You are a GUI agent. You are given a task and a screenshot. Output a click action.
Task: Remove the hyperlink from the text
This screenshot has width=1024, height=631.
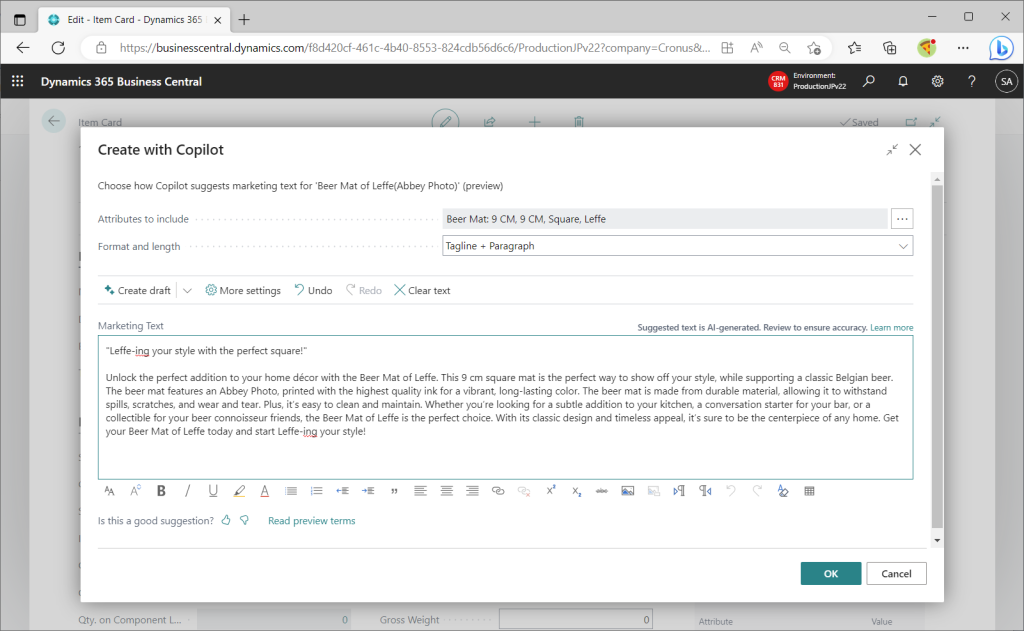524,491
